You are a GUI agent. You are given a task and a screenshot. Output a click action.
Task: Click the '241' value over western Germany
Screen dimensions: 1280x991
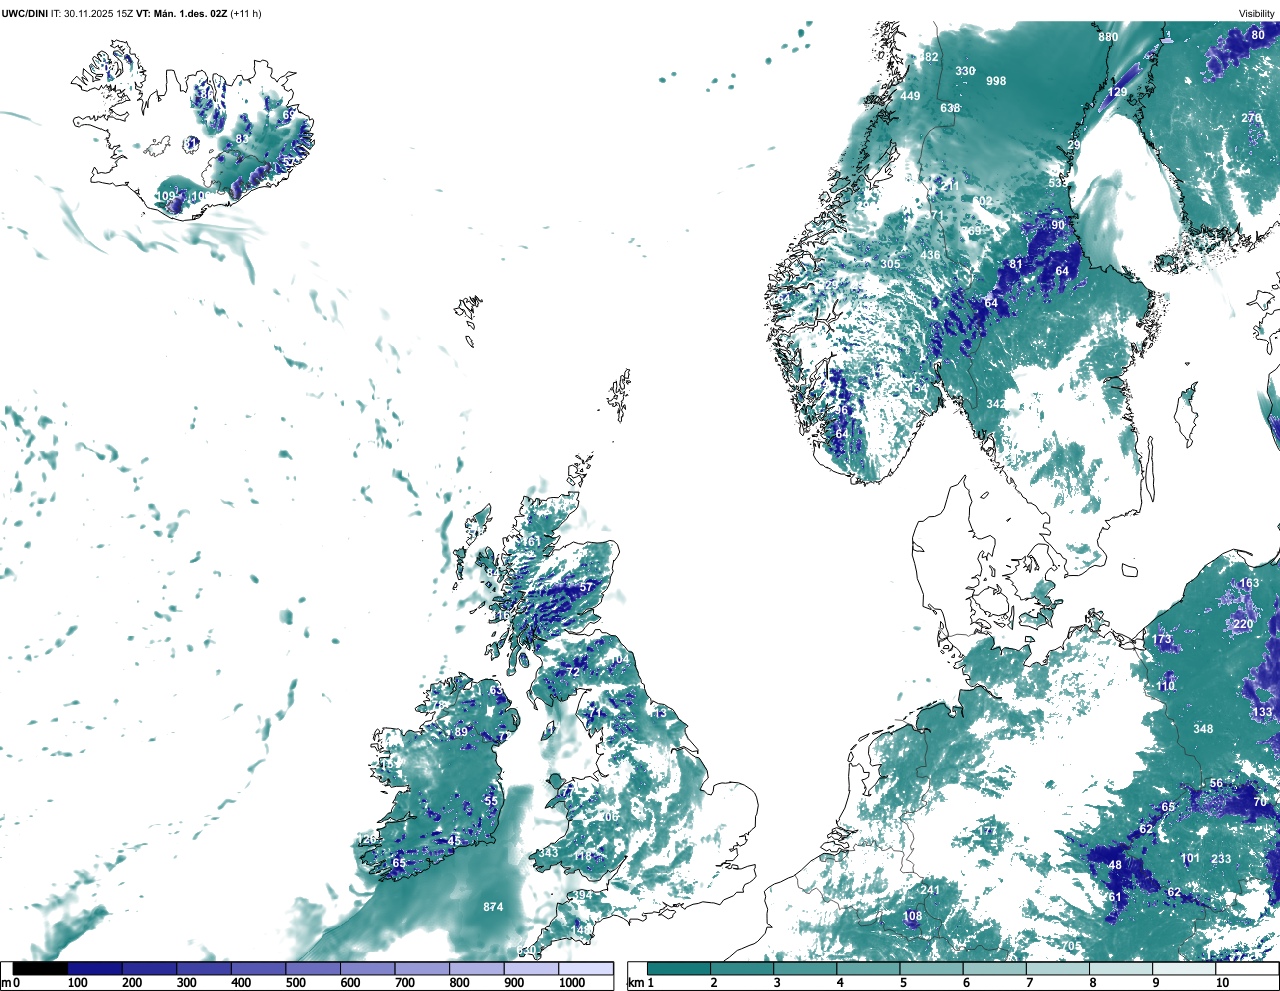tap(930, 890)
